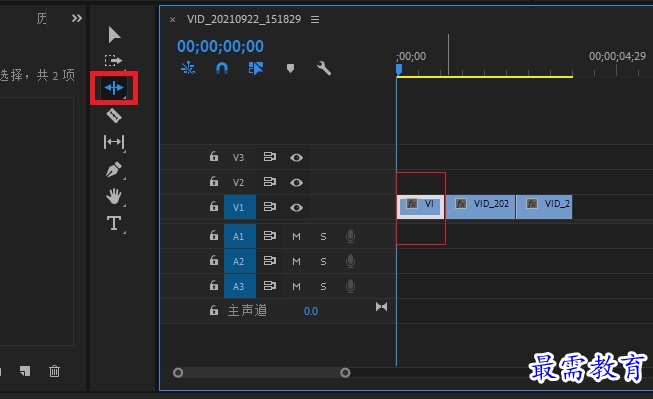Select the Hand tool
653x399 pixels.
[114, 196]
